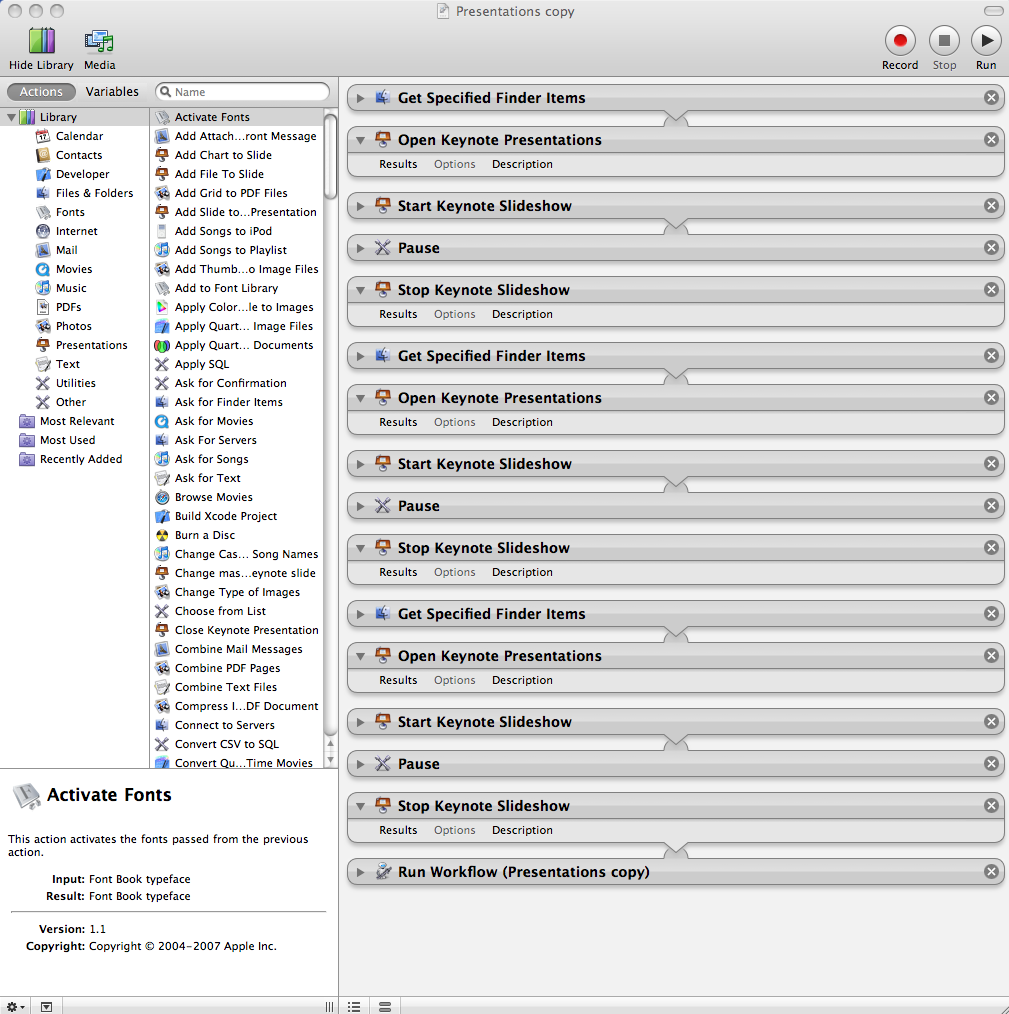Select the Presentations category in Library
This screenshot has width=1009, height=1014.
(91, 345)
